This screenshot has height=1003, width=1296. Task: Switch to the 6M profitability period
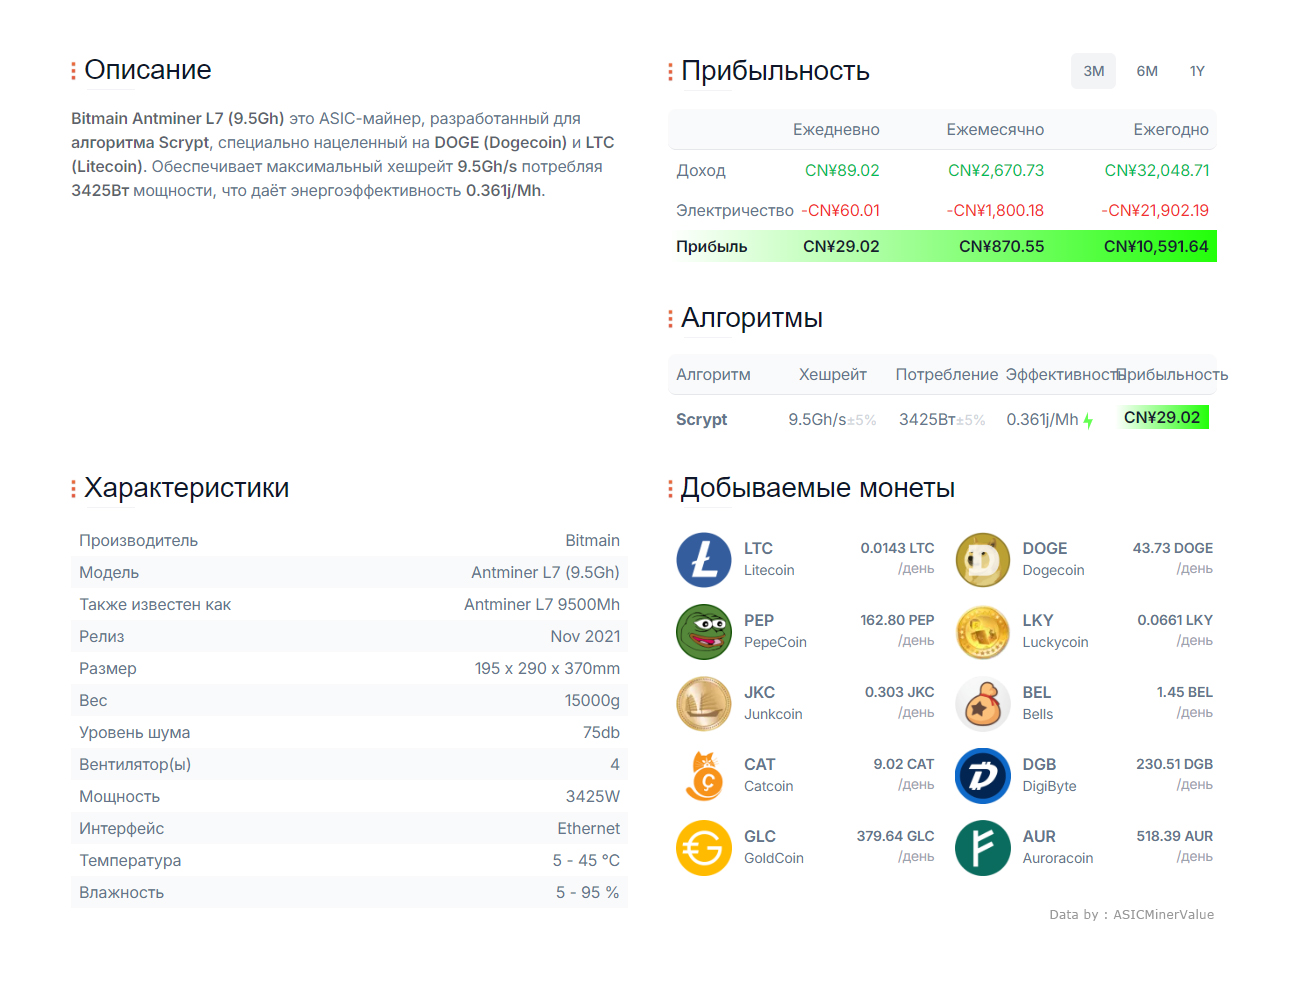pyautogui.click(x=1147, y=71)
